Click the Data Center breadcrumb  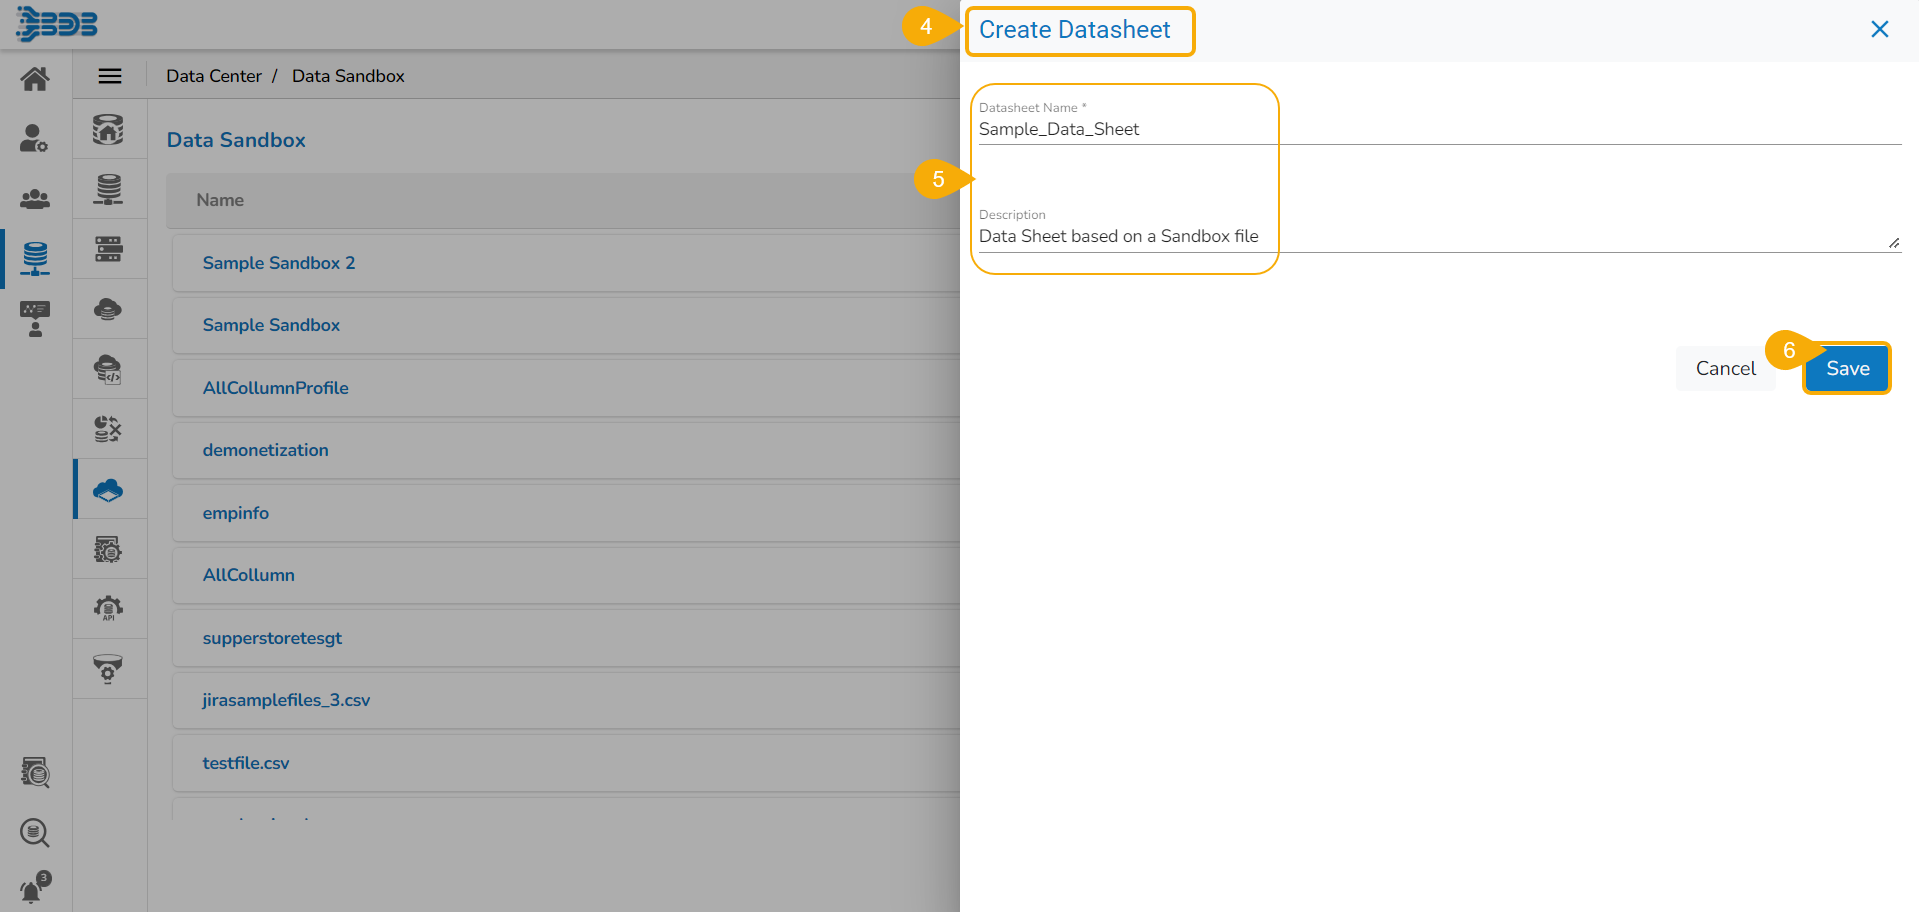[214, 76]
